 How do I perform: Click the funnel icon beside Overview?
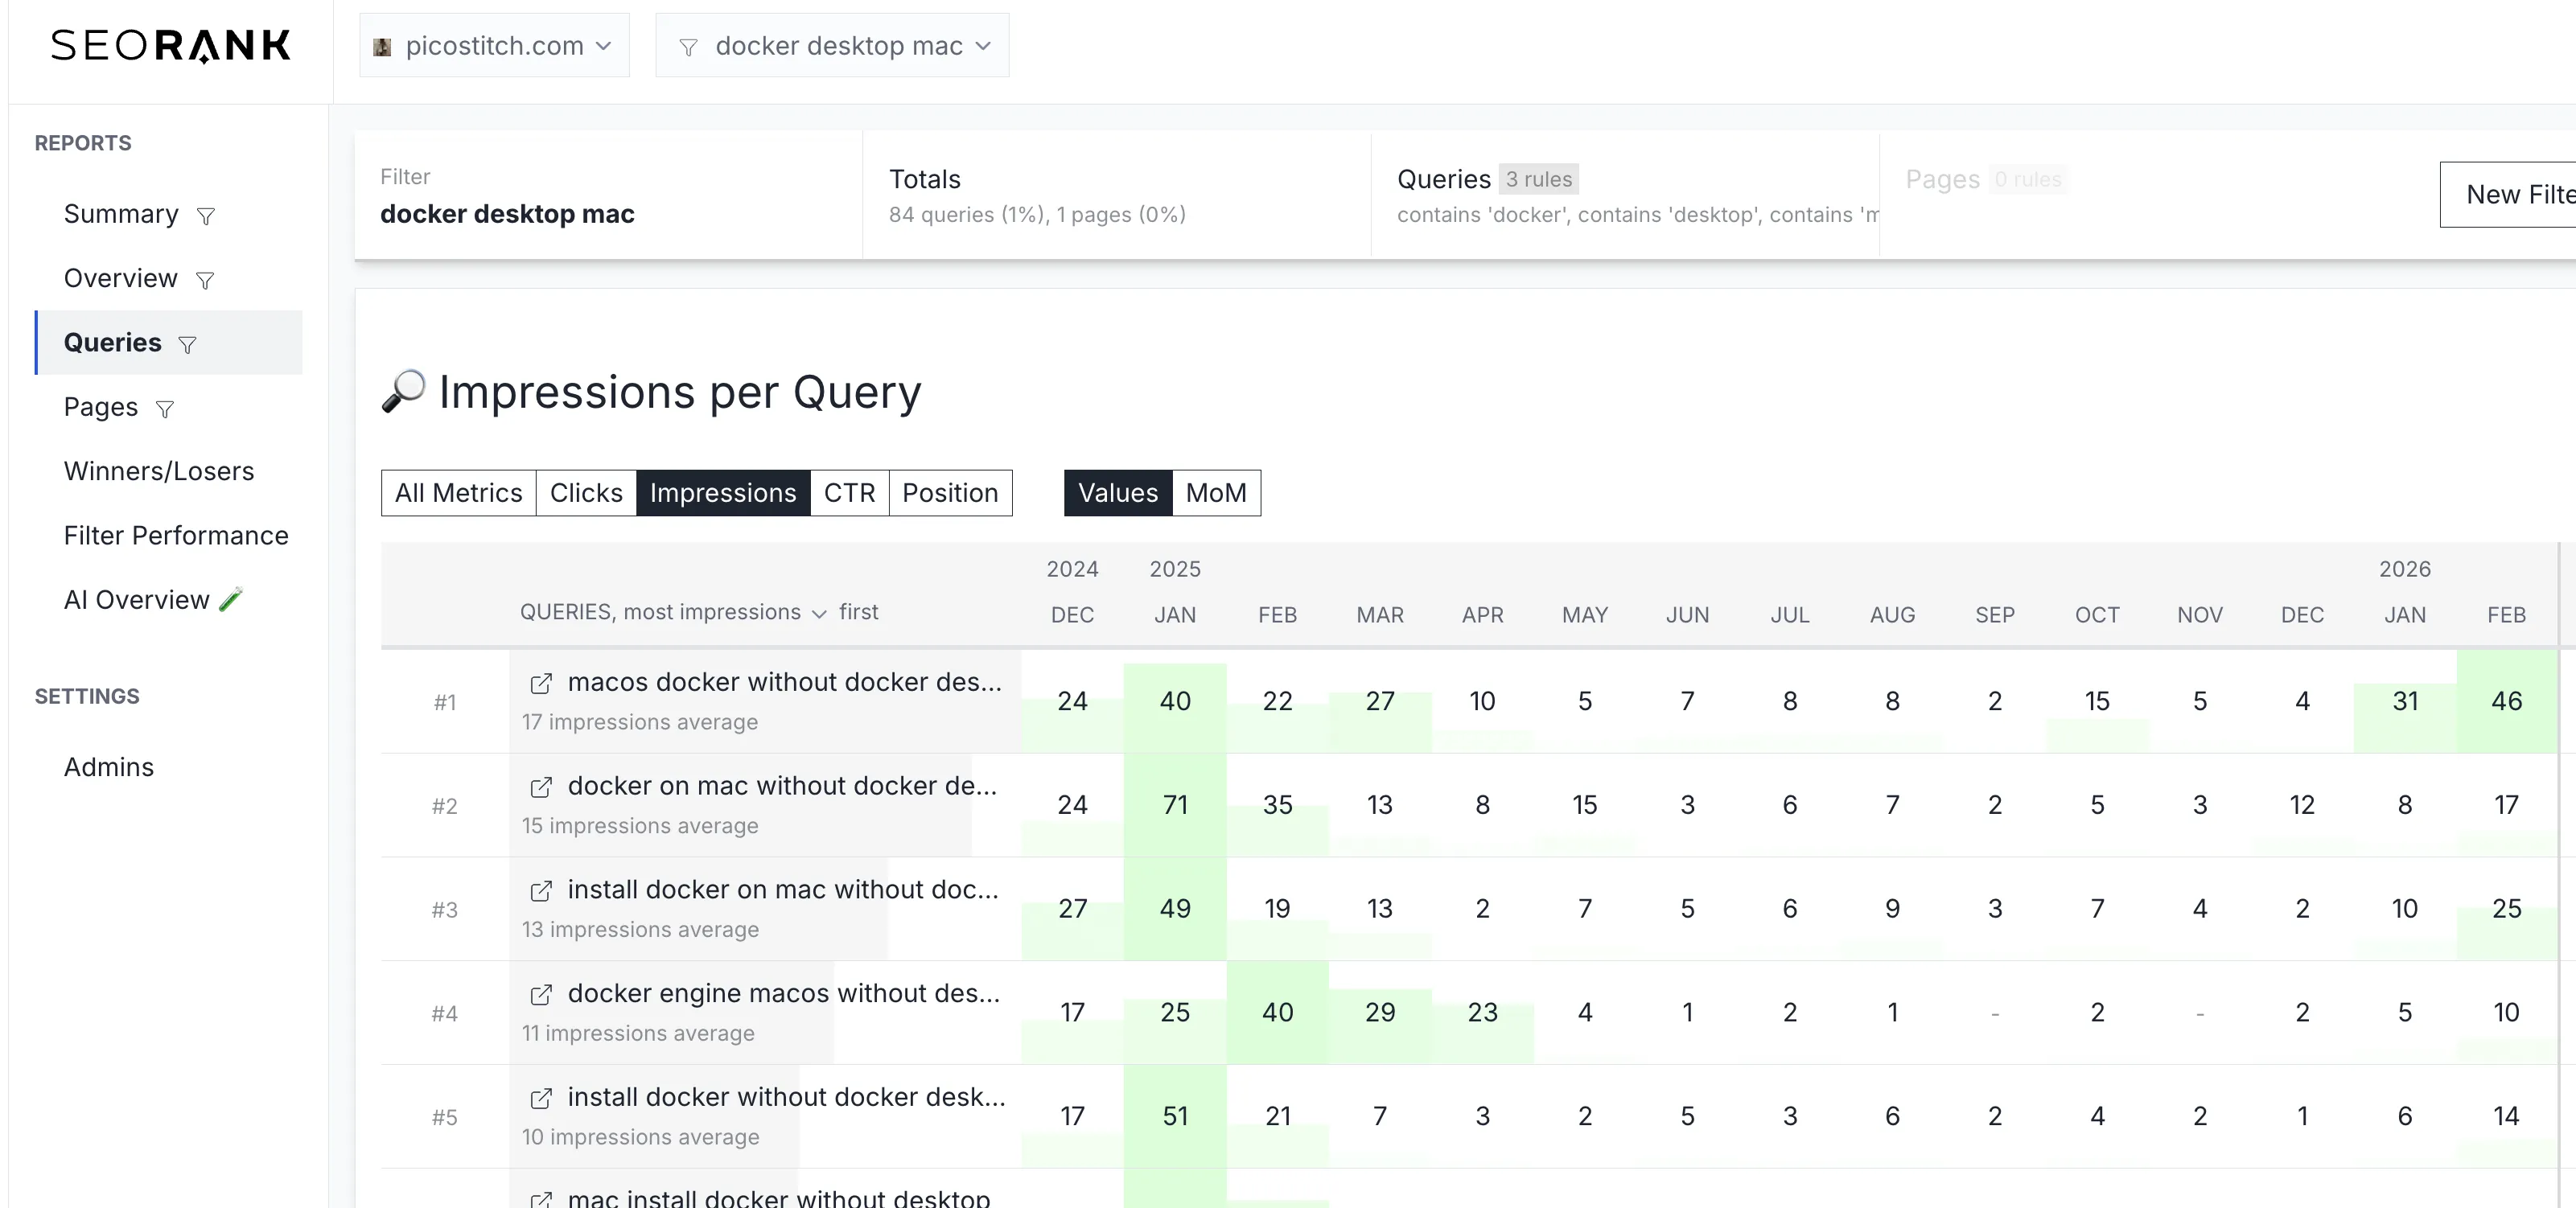206,280
